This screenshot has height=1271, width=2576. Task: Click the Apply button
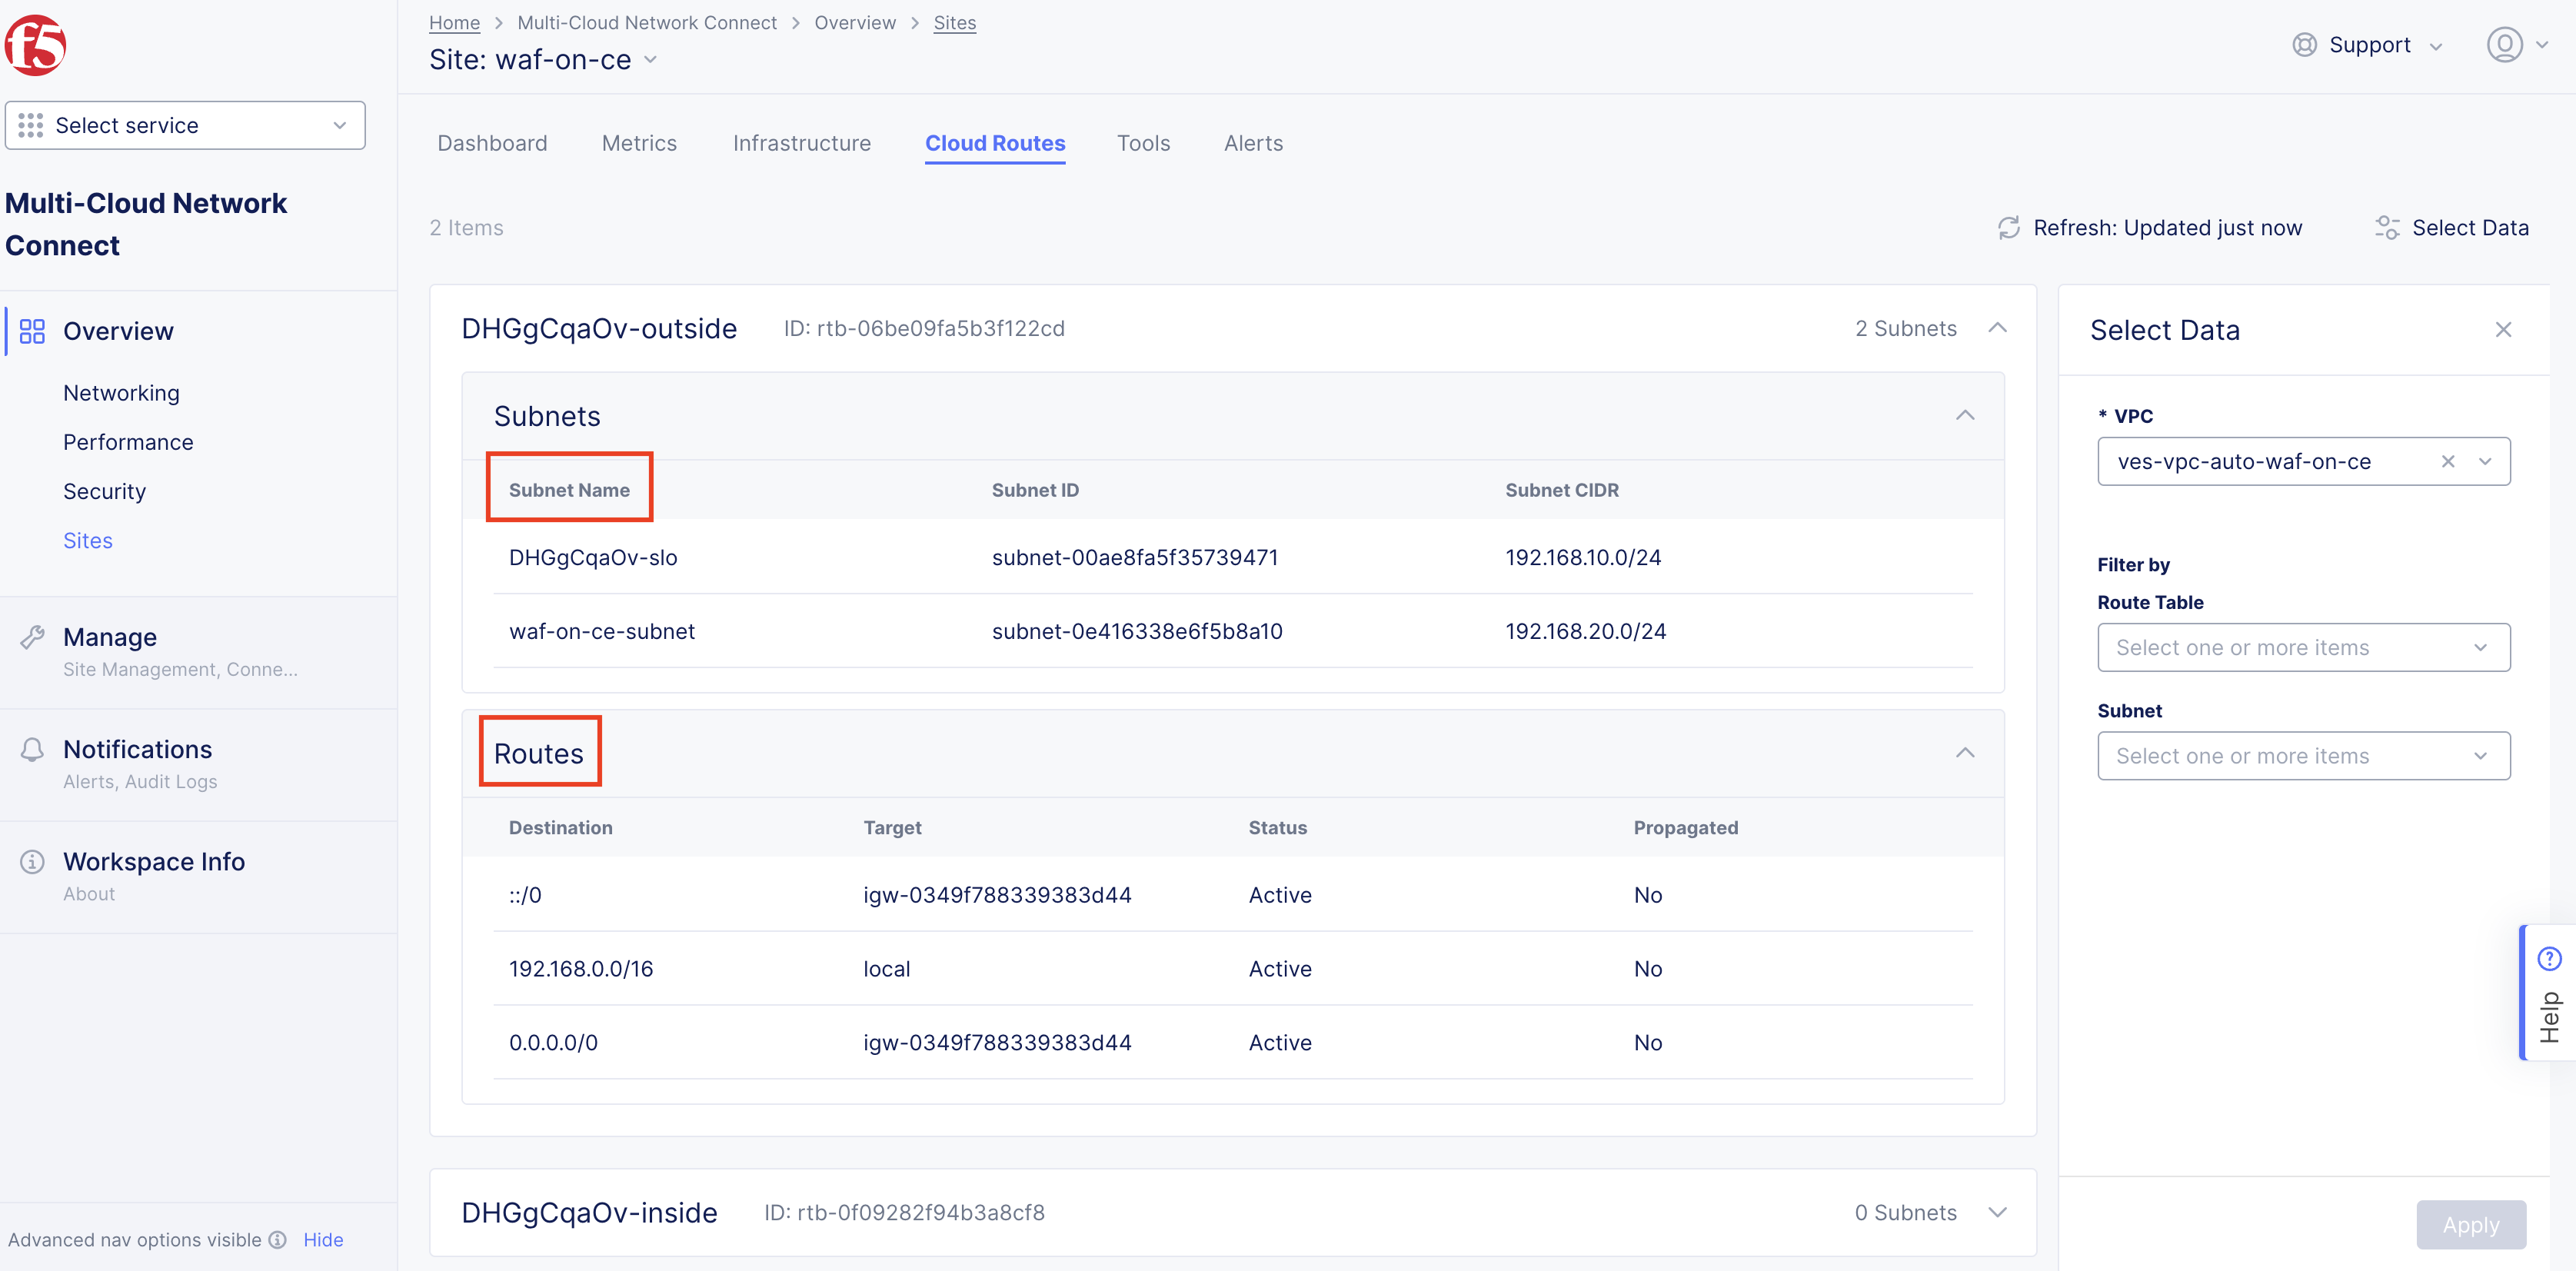2471,1224
